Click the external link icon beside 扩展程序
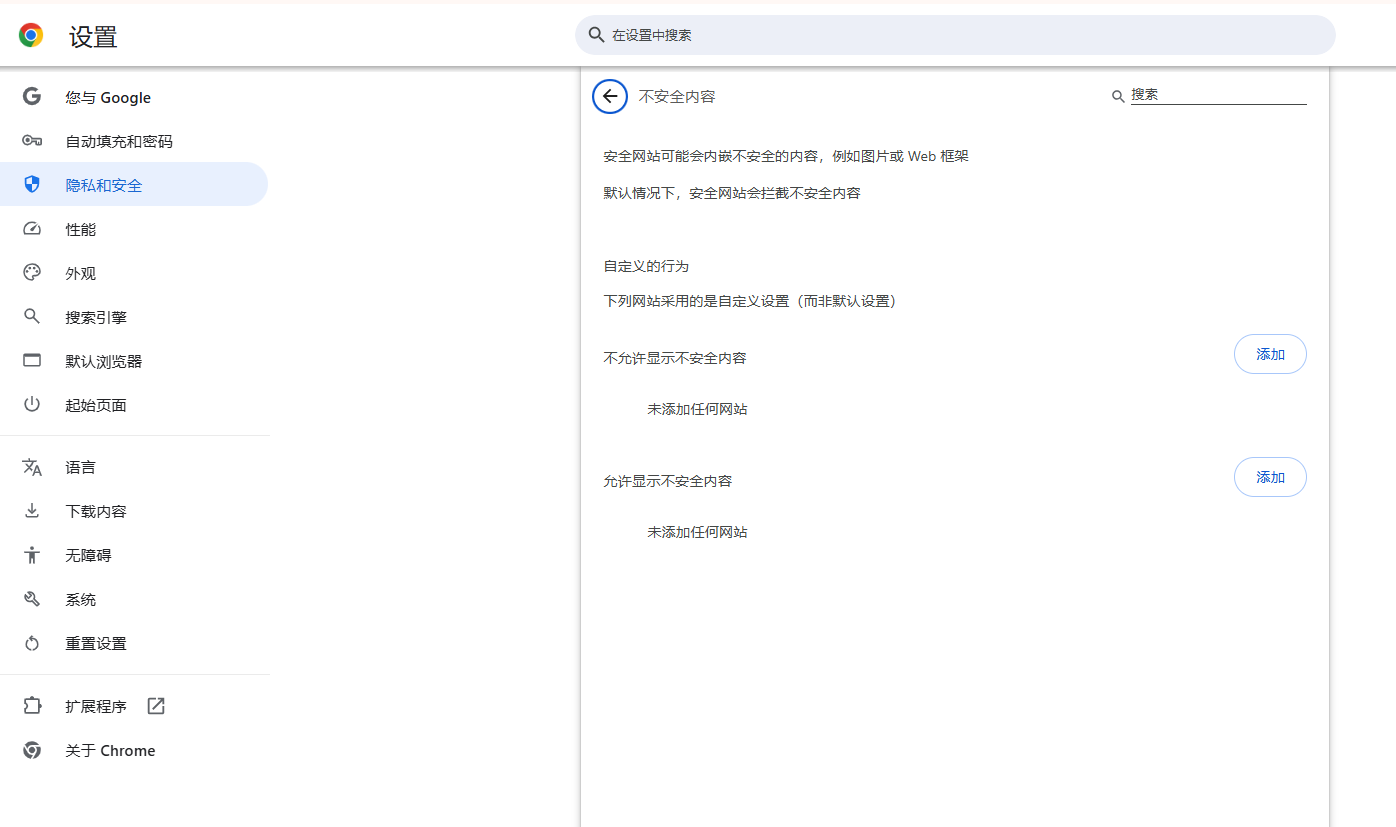 coord(156,706)
